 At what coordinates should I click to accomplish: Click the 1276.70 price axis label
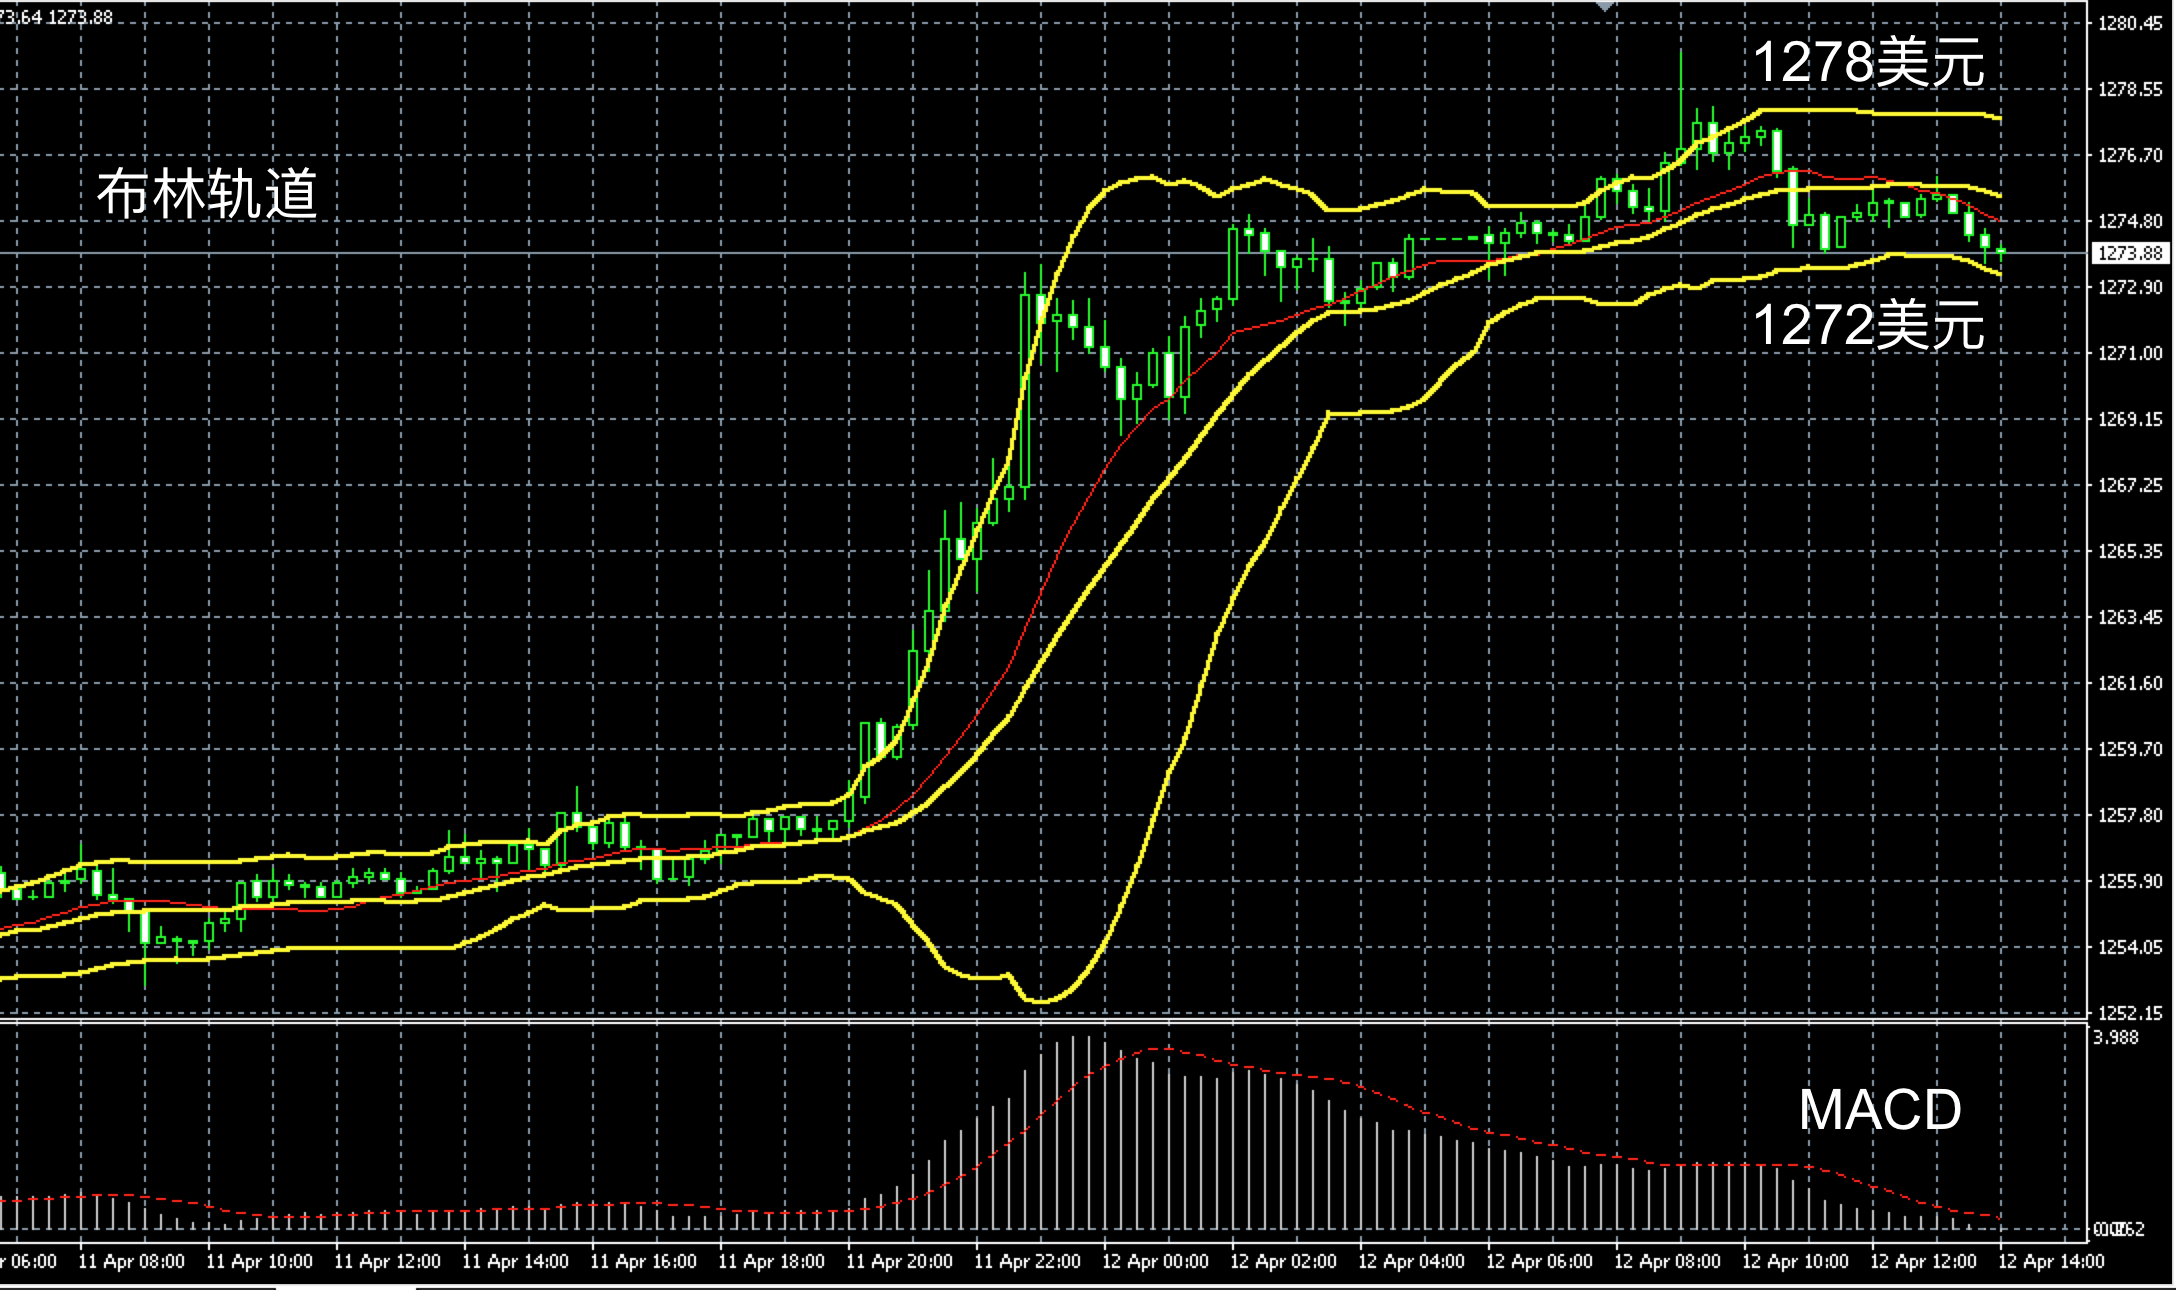pos(2129,155)
